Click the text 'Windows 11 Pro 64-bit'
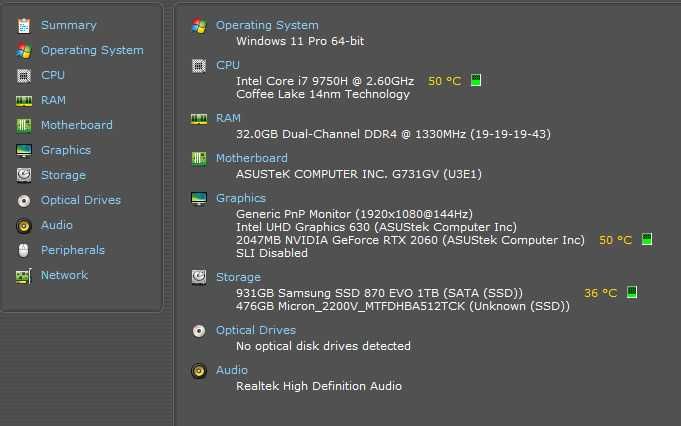Screen dimensions: 681x426 click(300, 41)
